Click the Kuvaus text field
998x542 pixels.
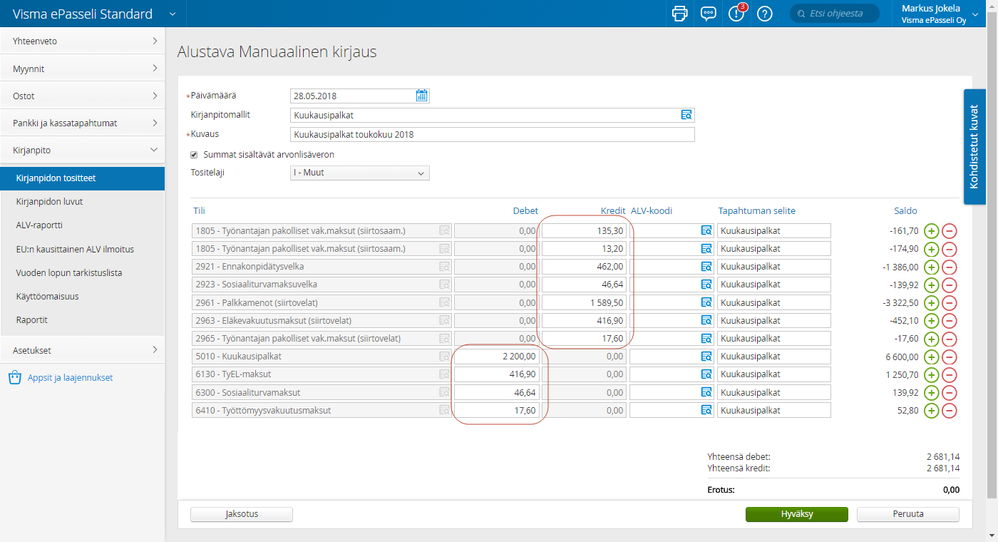point(491,134)
